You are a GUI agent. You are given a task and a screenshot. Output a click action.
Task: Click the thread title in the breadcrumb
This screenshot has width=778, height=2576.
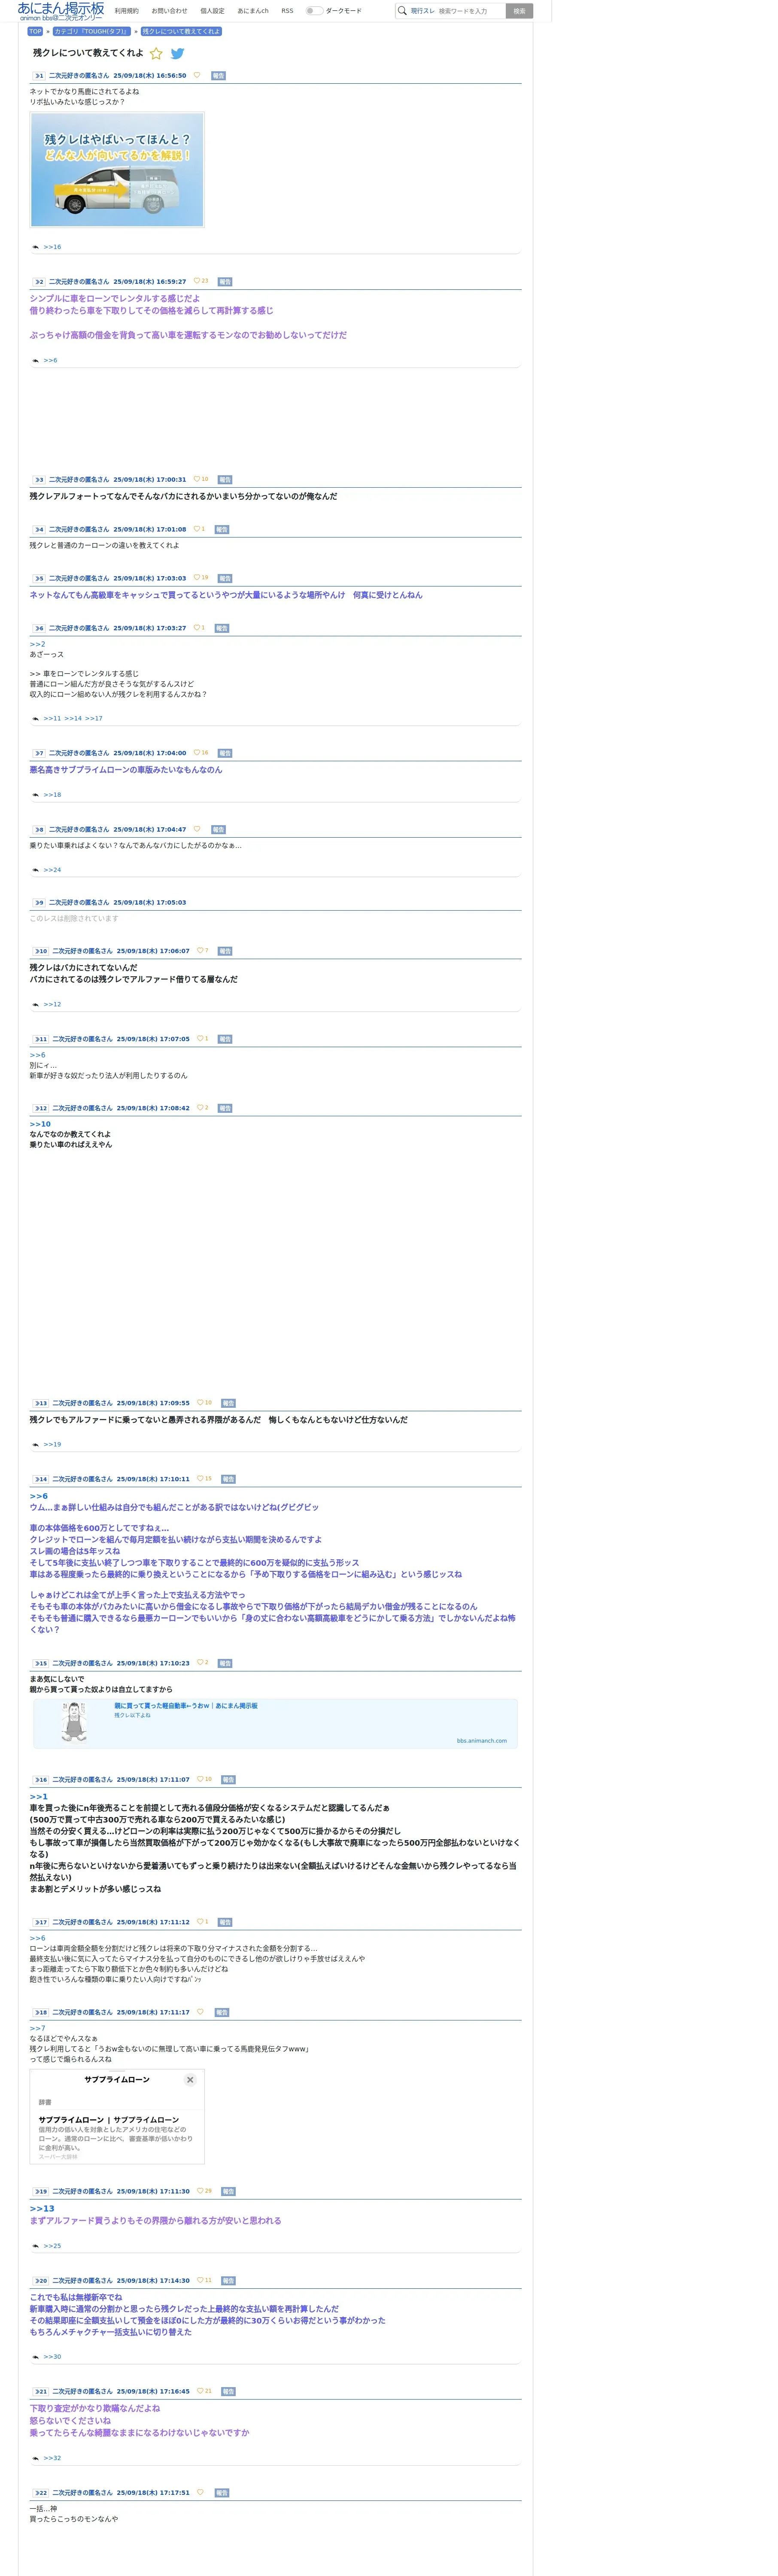181,31
